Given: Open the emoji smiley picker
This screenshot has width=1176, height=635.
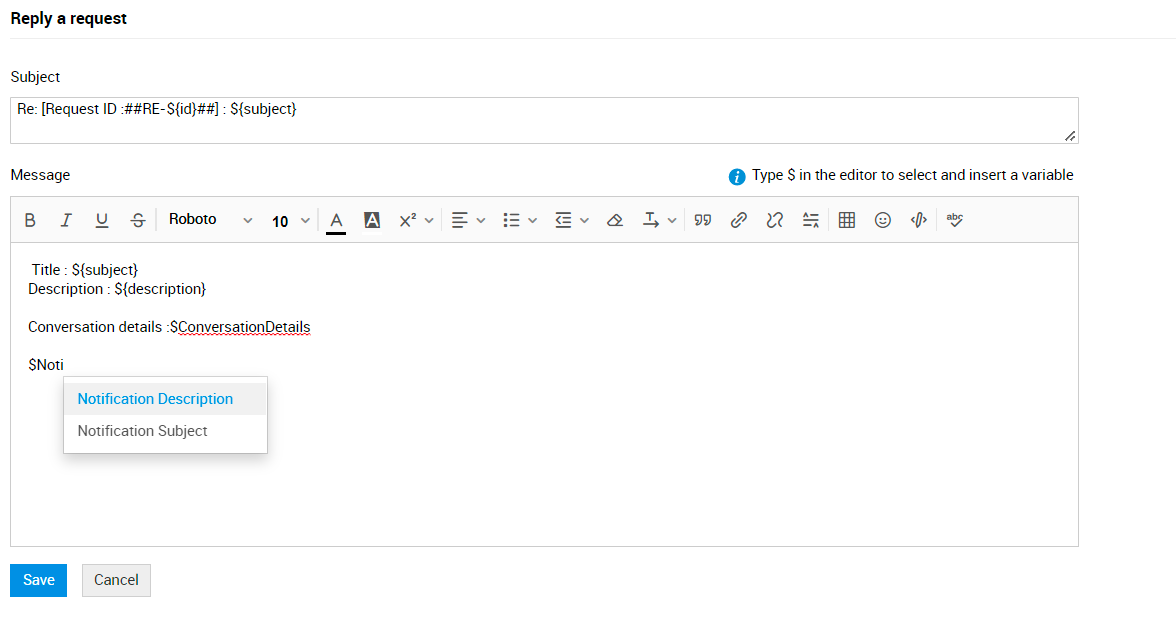Looking at the screenshot, I should [x=883, y=220].
